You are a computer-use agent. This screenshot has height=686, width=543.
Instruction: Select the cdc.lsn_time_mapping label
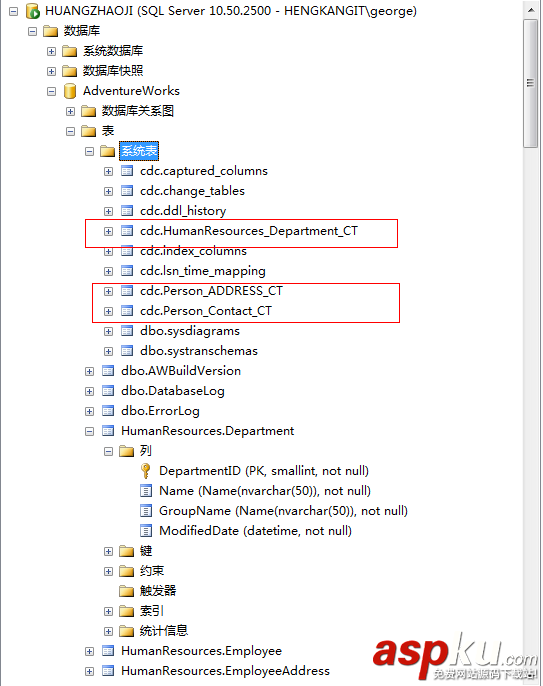click(203, 271)
